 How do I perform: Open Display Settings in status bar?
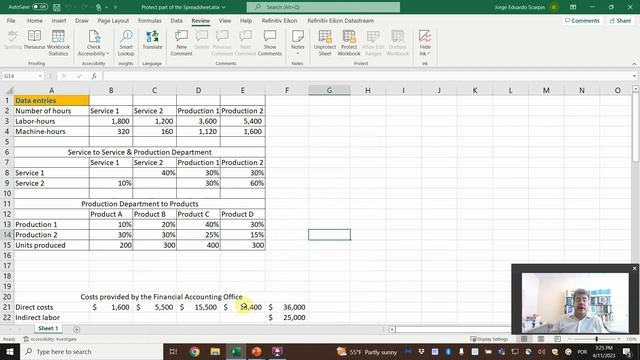(489, 339)
